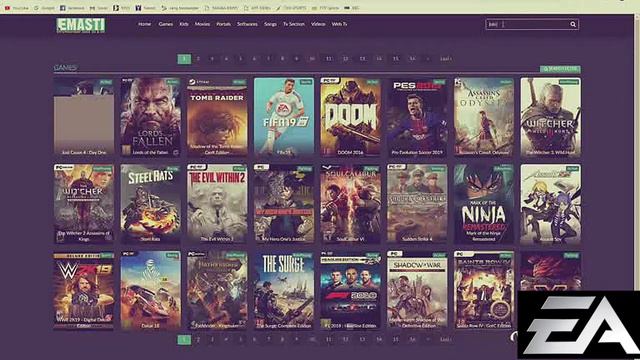Go to page 2 in the pagination below the game grid

198,340
